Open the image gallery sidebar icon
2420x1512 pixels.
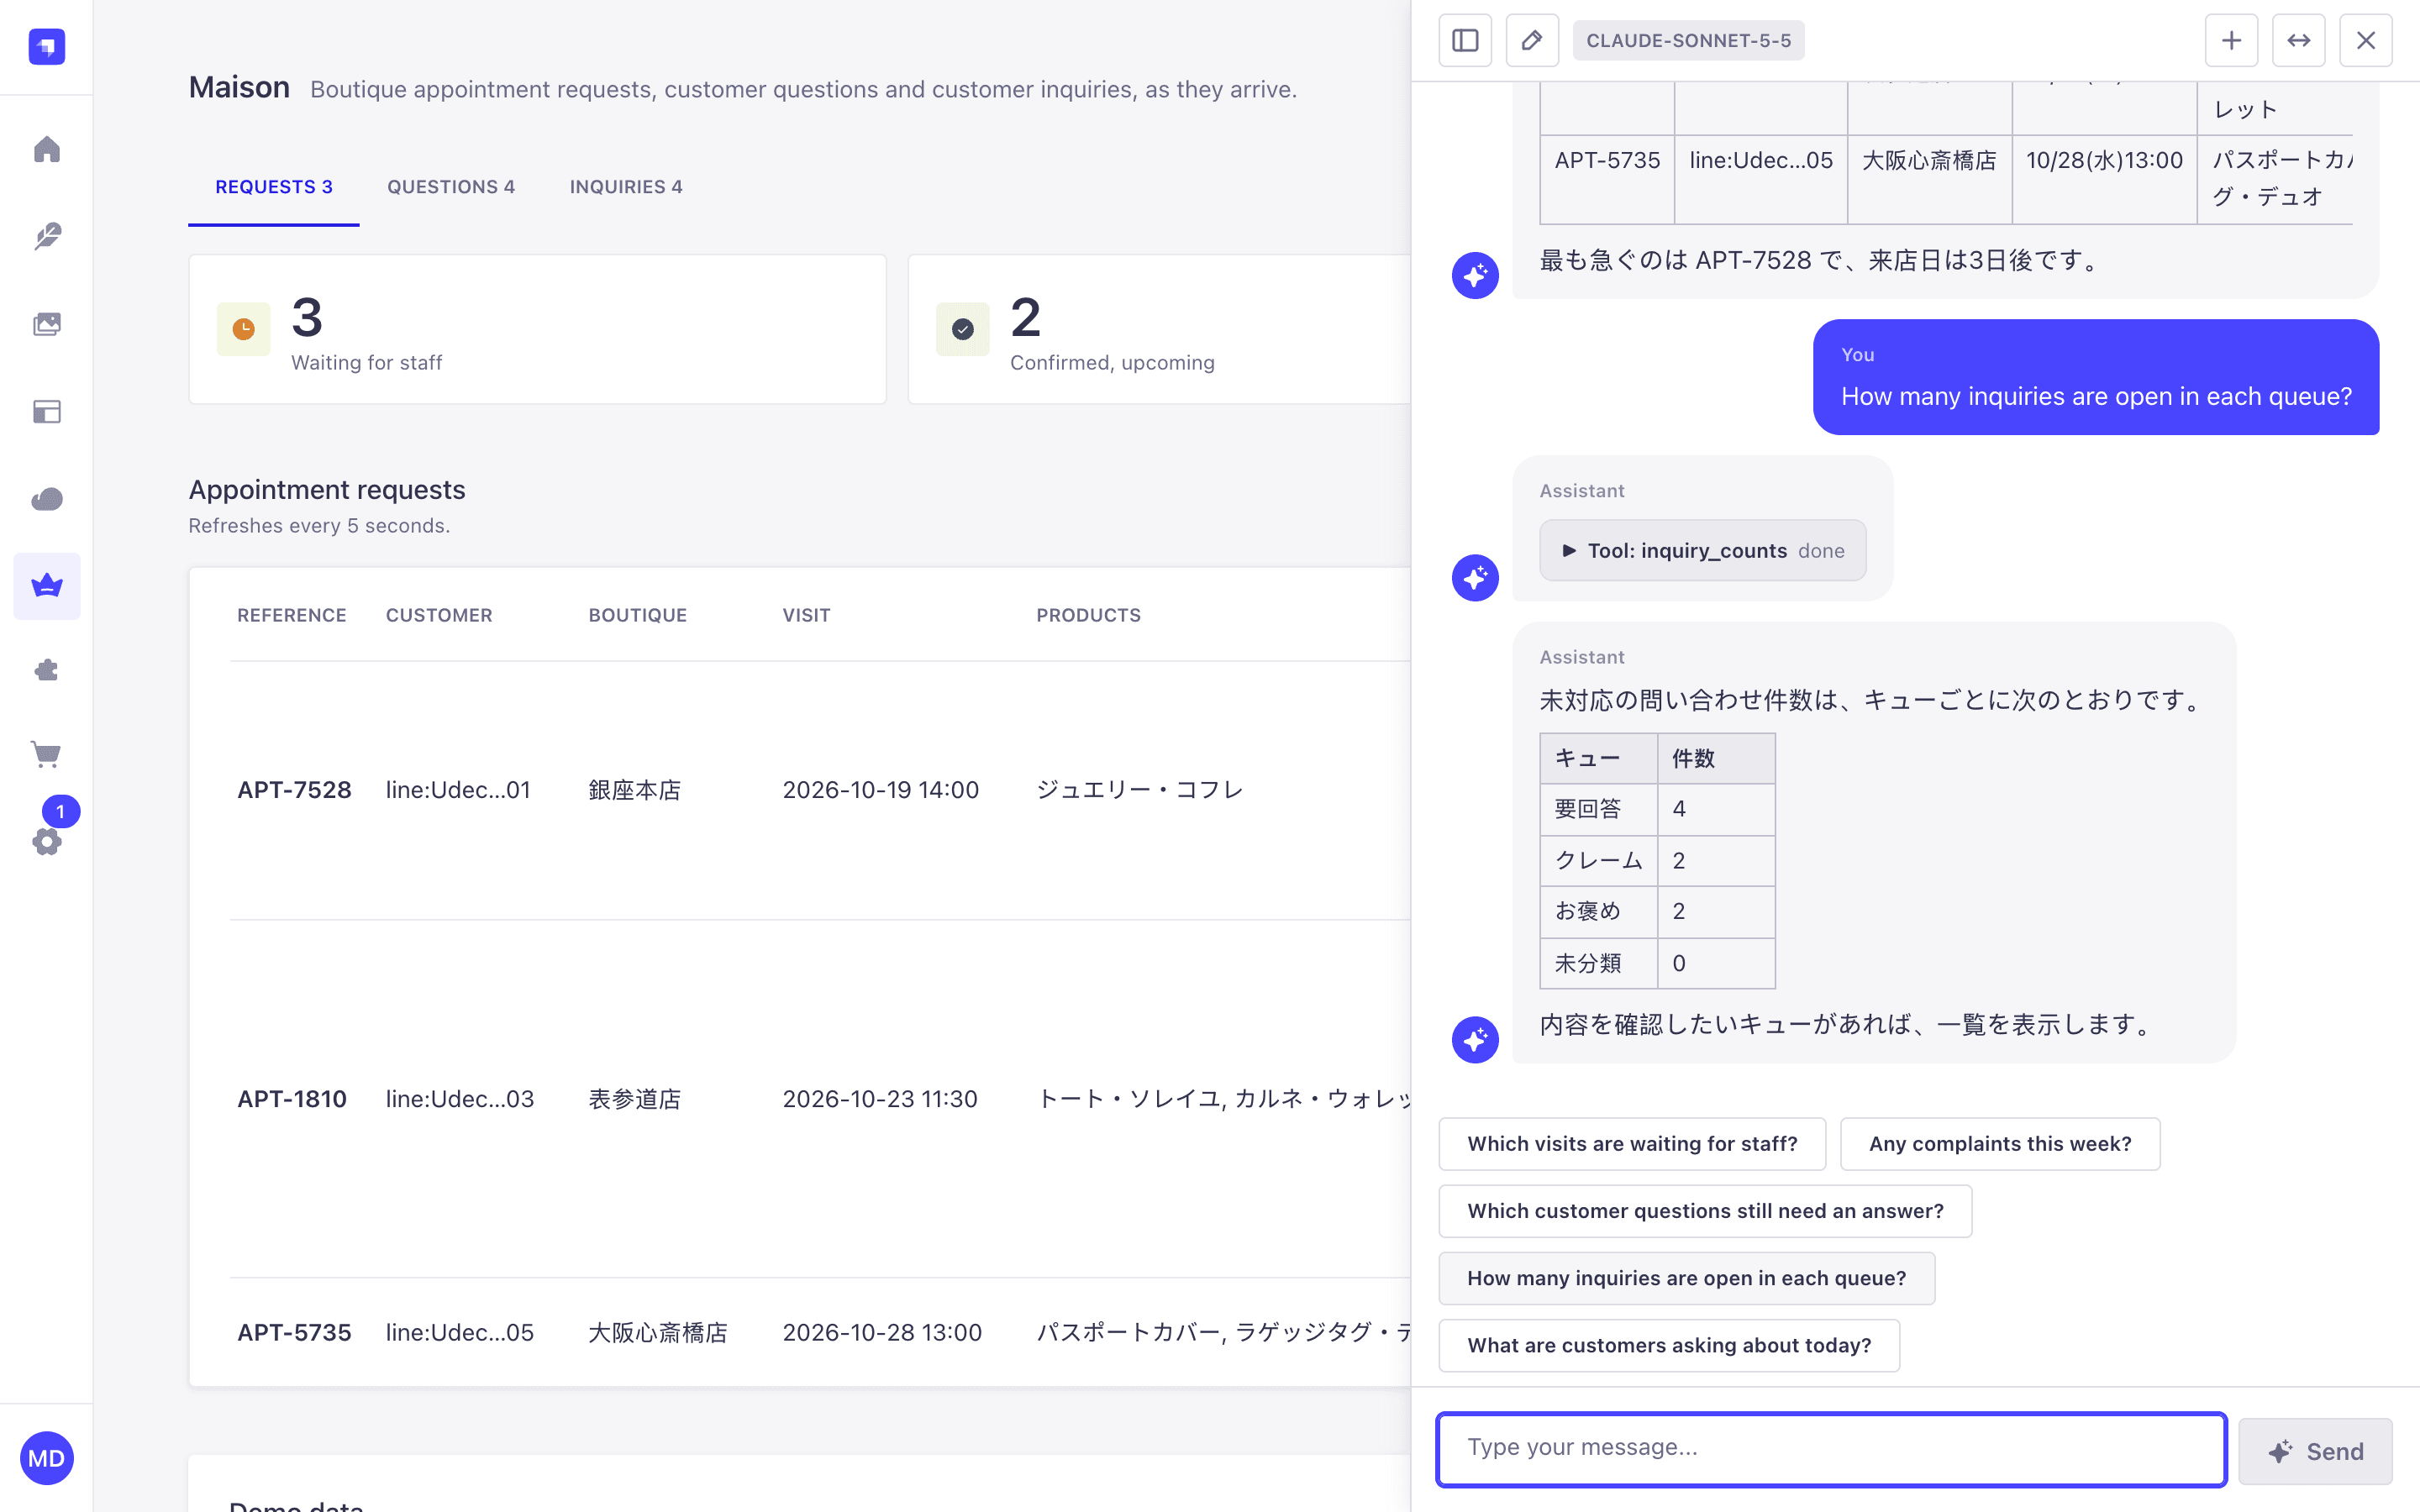47,324
